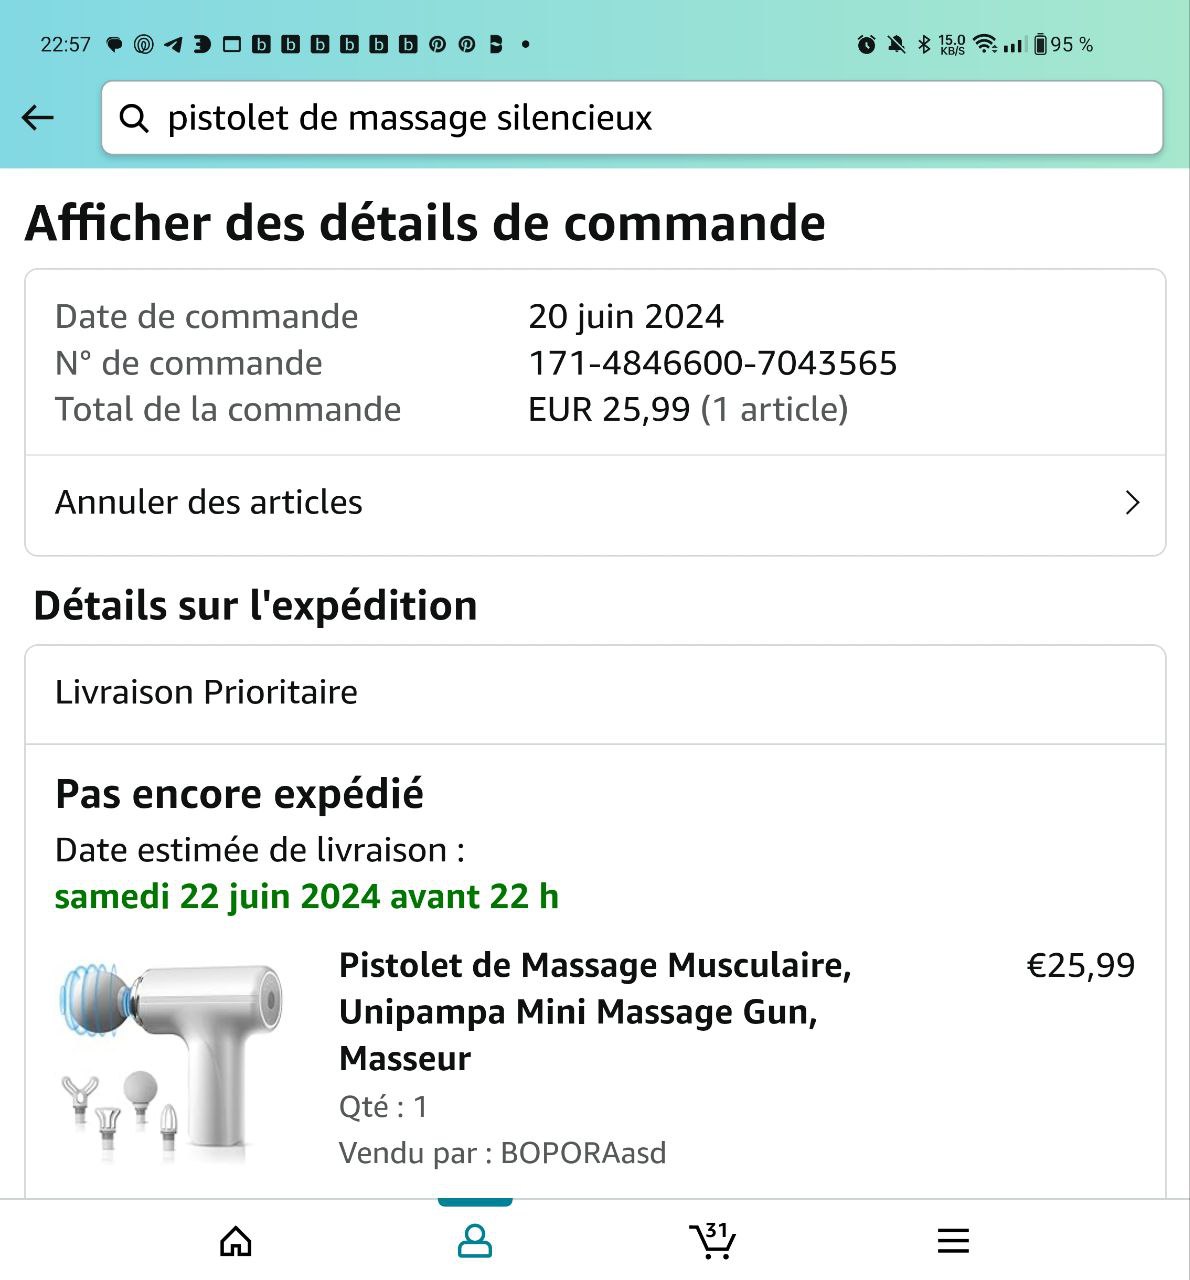Go to Amazon home tab
Screen dimensions: 1190x1280
[236, 1241]
